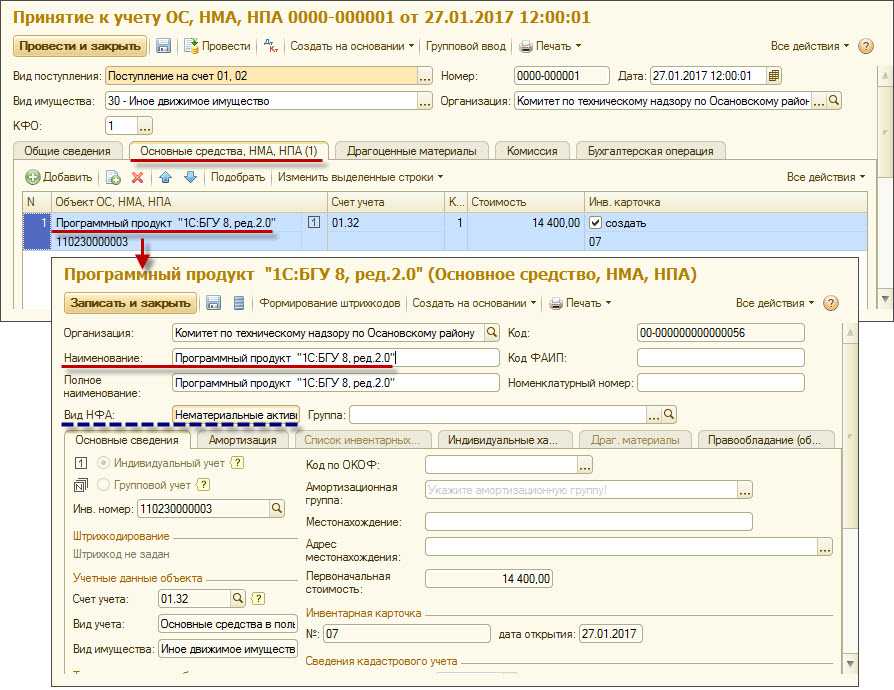Open Все действия menu in the asset card
The image size is (894, 690).
point(775,303)
